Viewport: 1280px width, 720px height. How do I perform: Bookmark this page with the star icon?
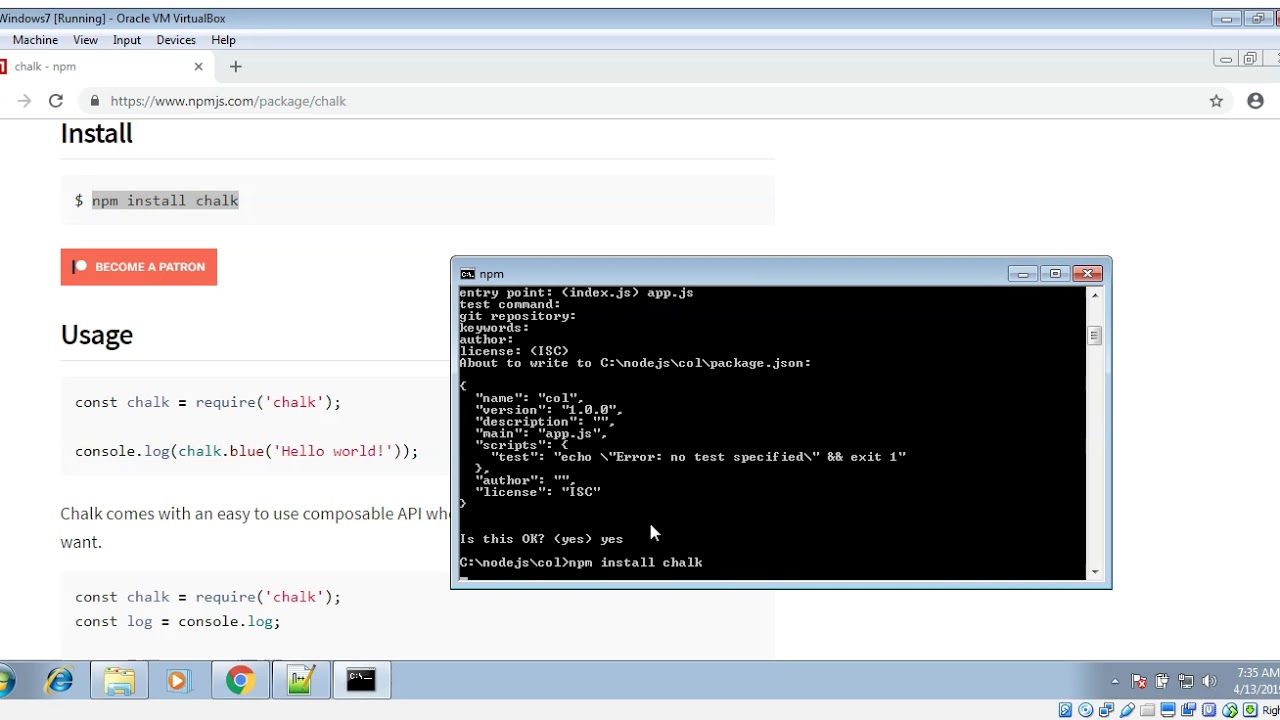[1216, 101]
